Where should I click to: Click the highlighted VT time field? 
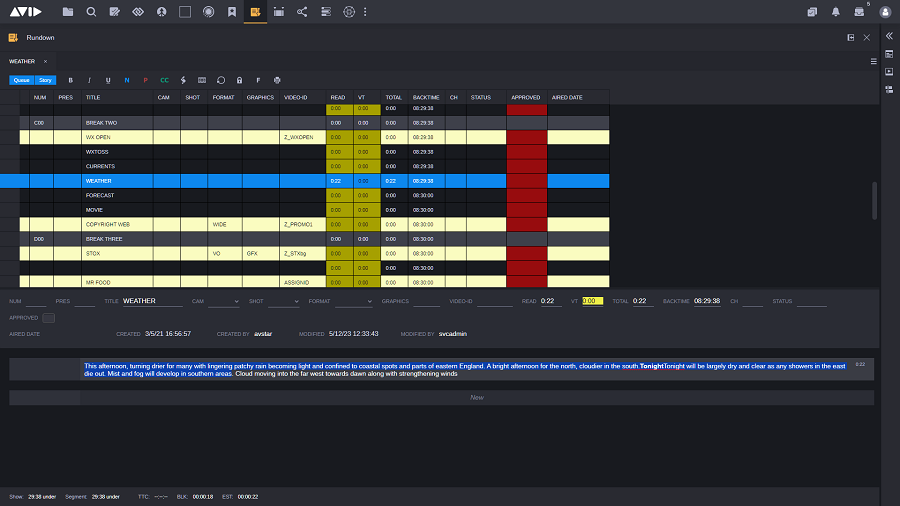point(592,301)
